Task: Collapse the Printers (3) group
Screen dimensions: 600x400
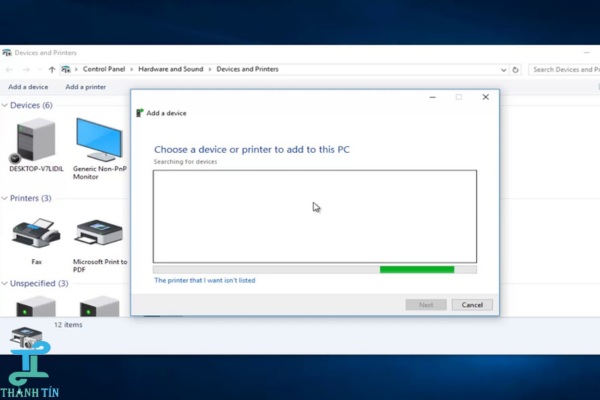Action: [x=5, y=198]
